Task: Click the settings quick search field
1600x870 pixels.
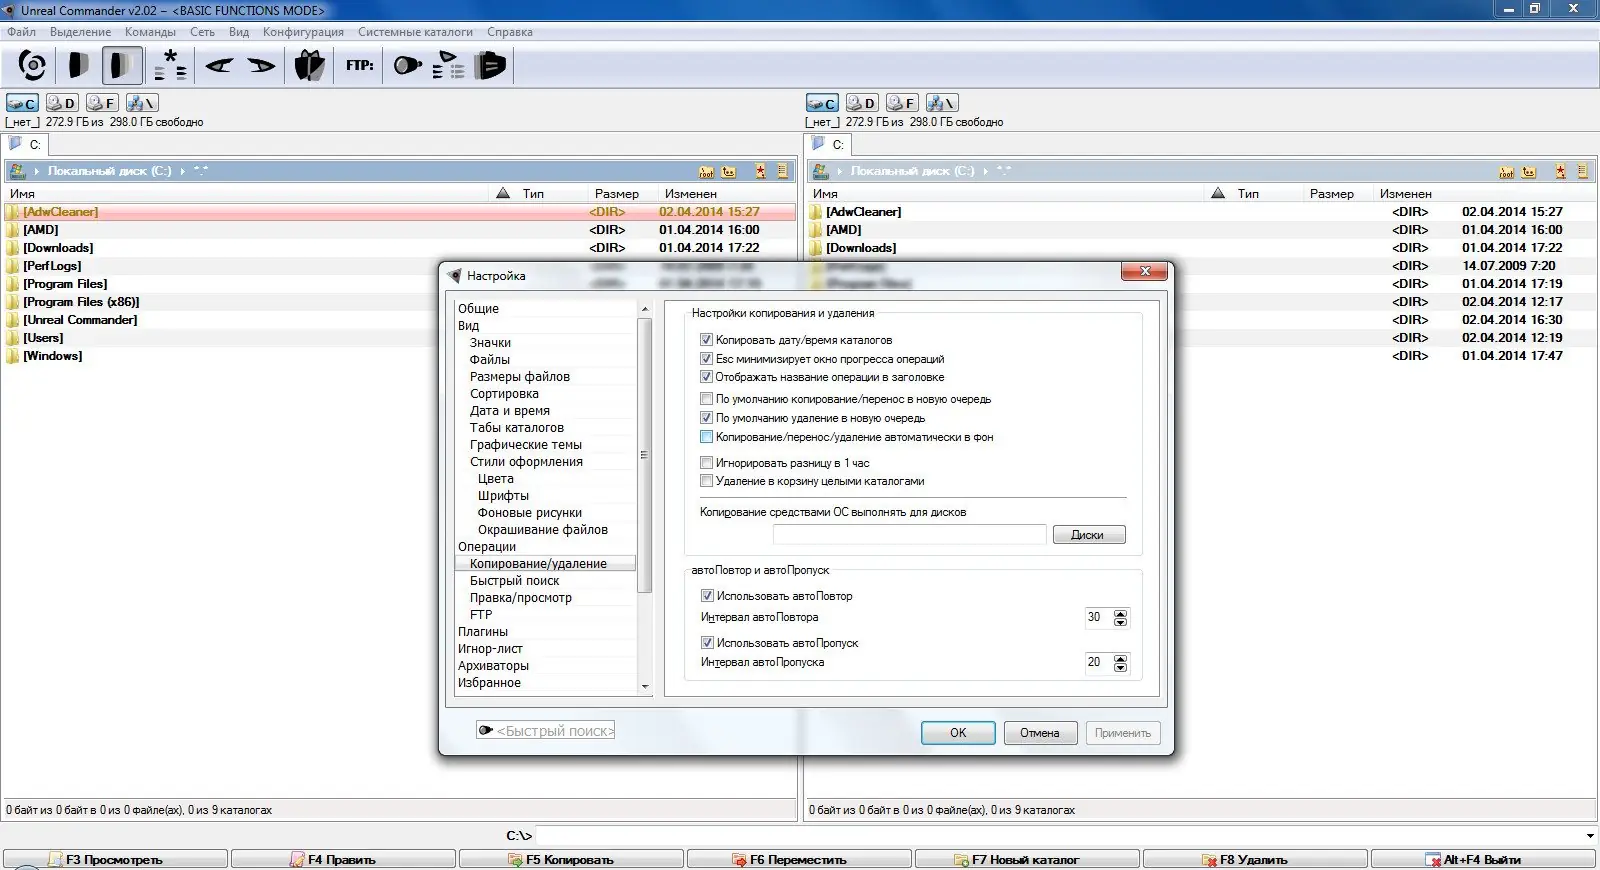Action: click(546, 731)
